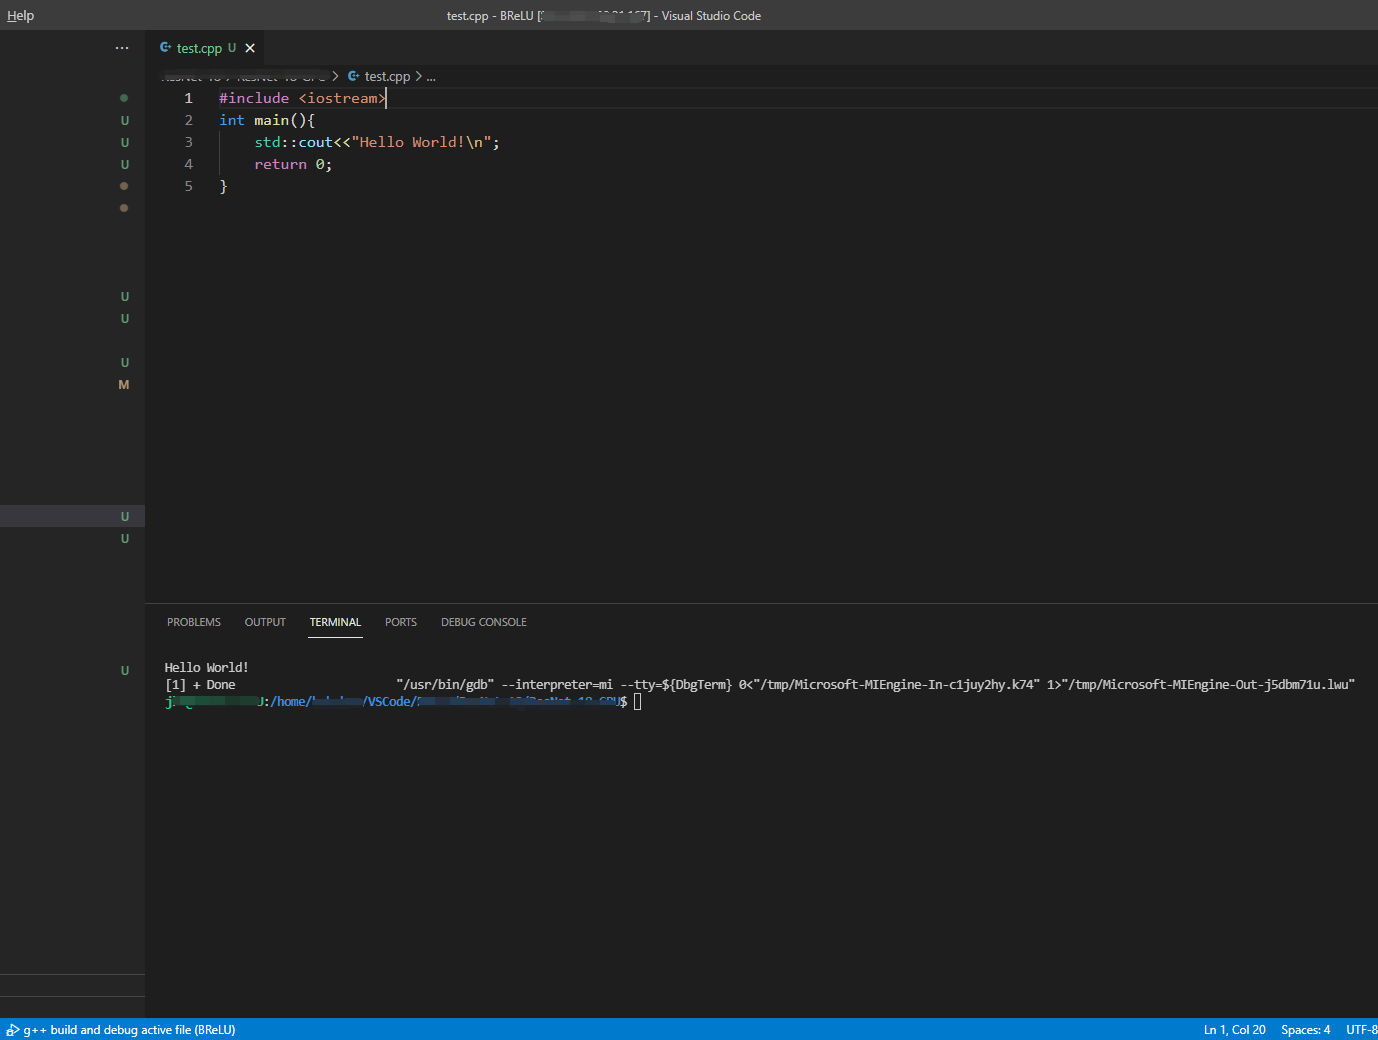Select line number 4 in gutter
This screenshot has width=1378, height=1040.
click(188, 164)
